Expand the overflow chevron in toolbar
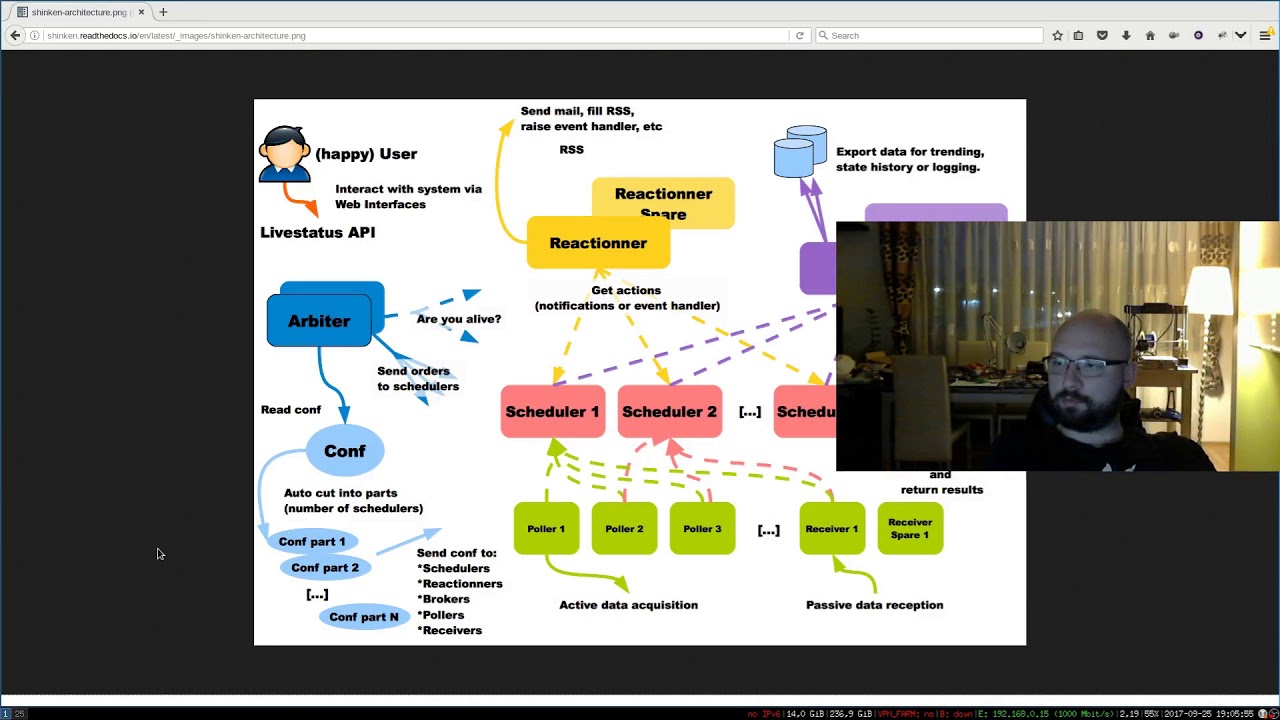1280x720 pixels. (1241, 35)
